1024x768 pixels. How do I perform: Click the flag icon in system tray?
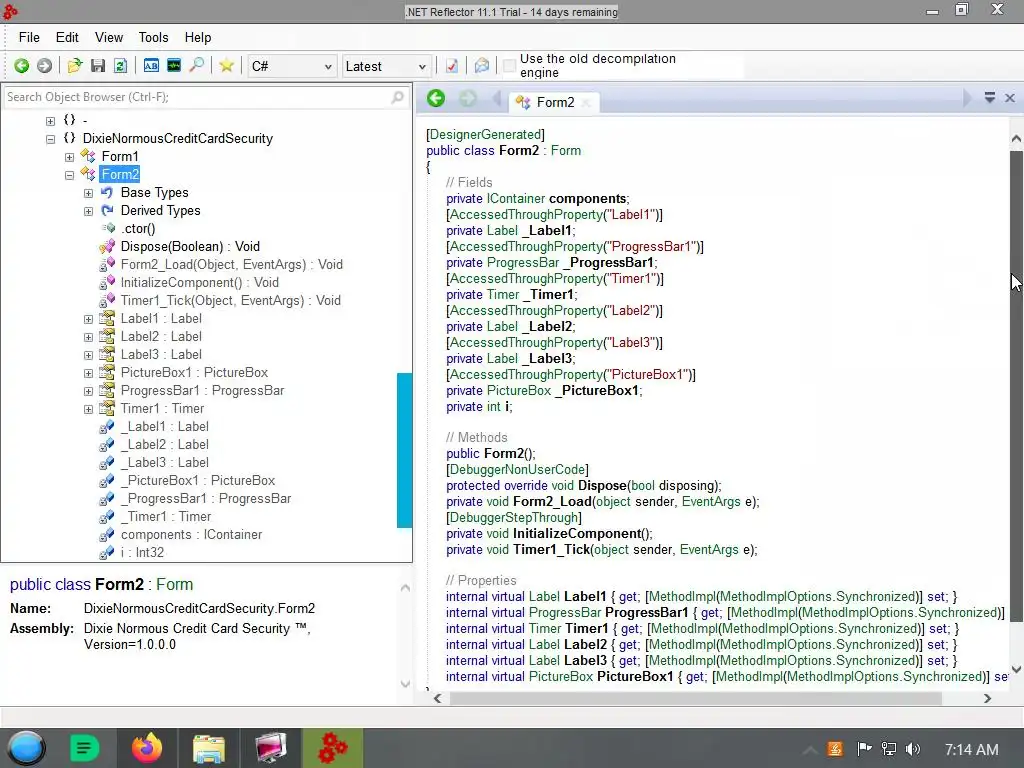(x=864, y=748)
